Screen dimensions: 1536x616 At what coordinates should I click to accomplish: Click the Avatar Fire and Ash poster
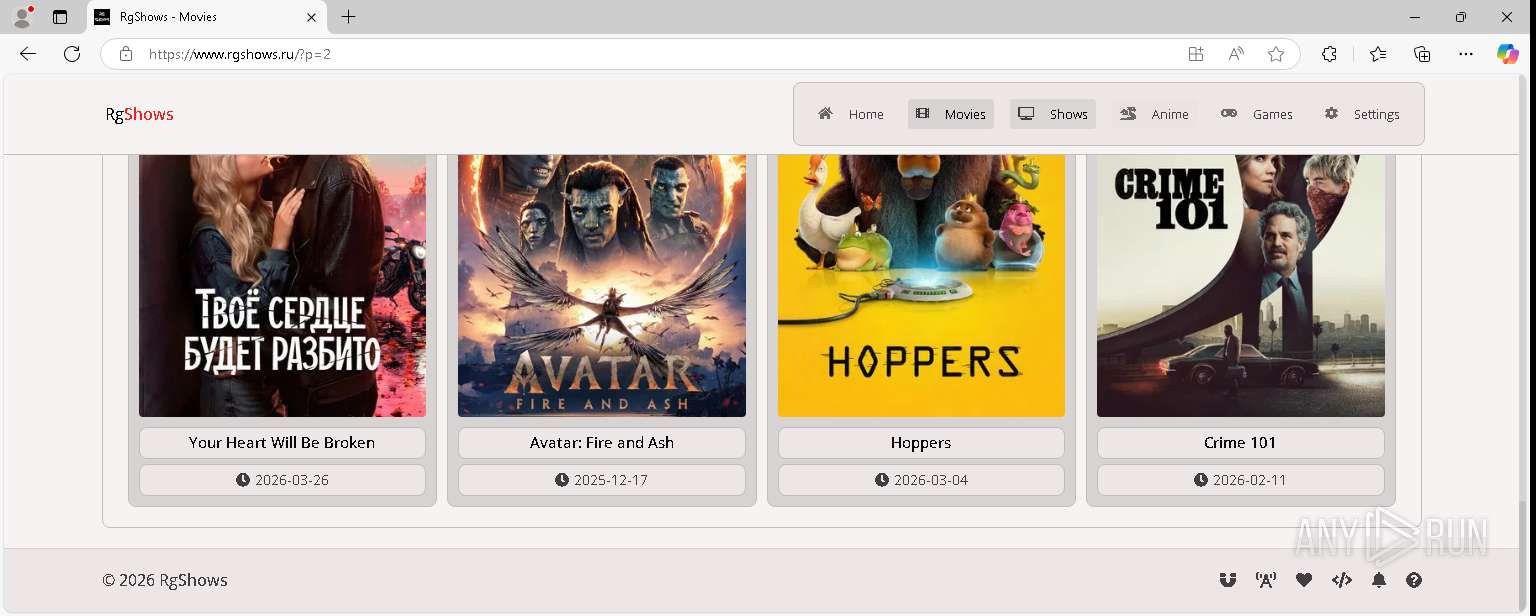(x=602, y=286)
